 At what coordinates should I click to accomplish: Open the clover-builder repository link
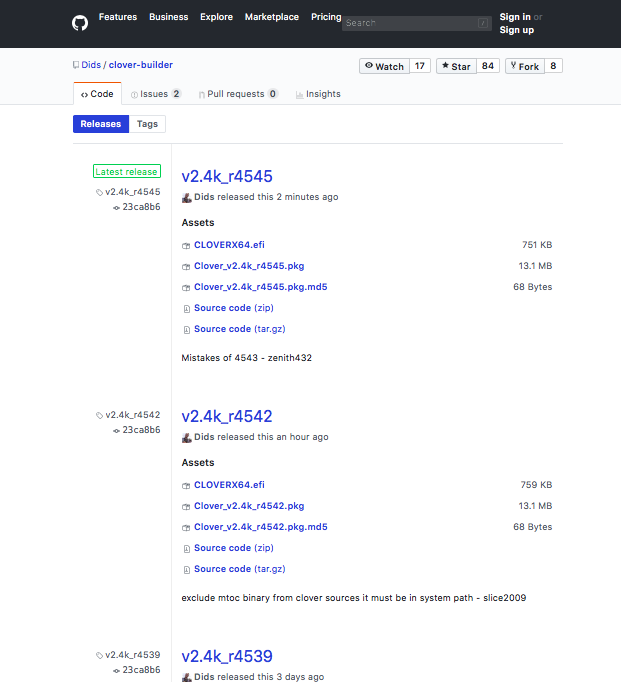coord(140,65)
